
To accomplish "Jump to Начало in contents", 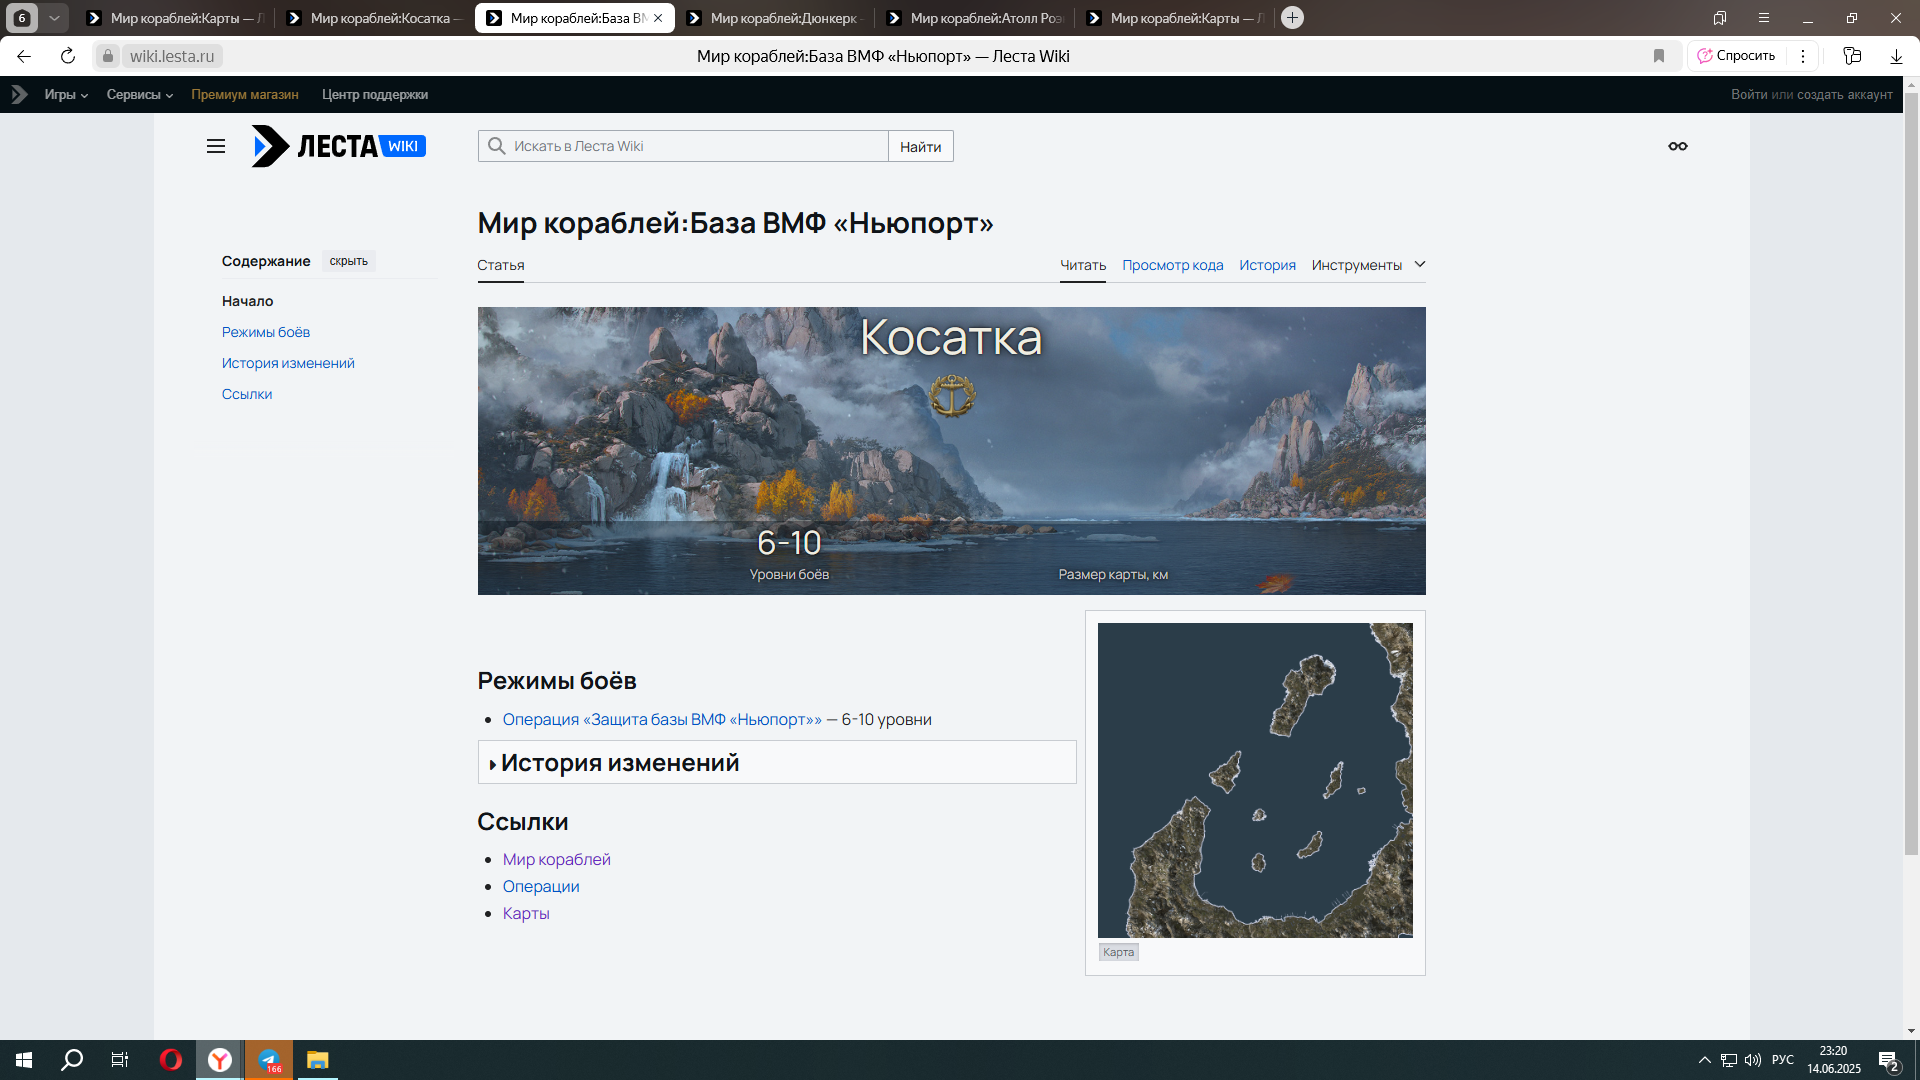I will click(247, 301).
